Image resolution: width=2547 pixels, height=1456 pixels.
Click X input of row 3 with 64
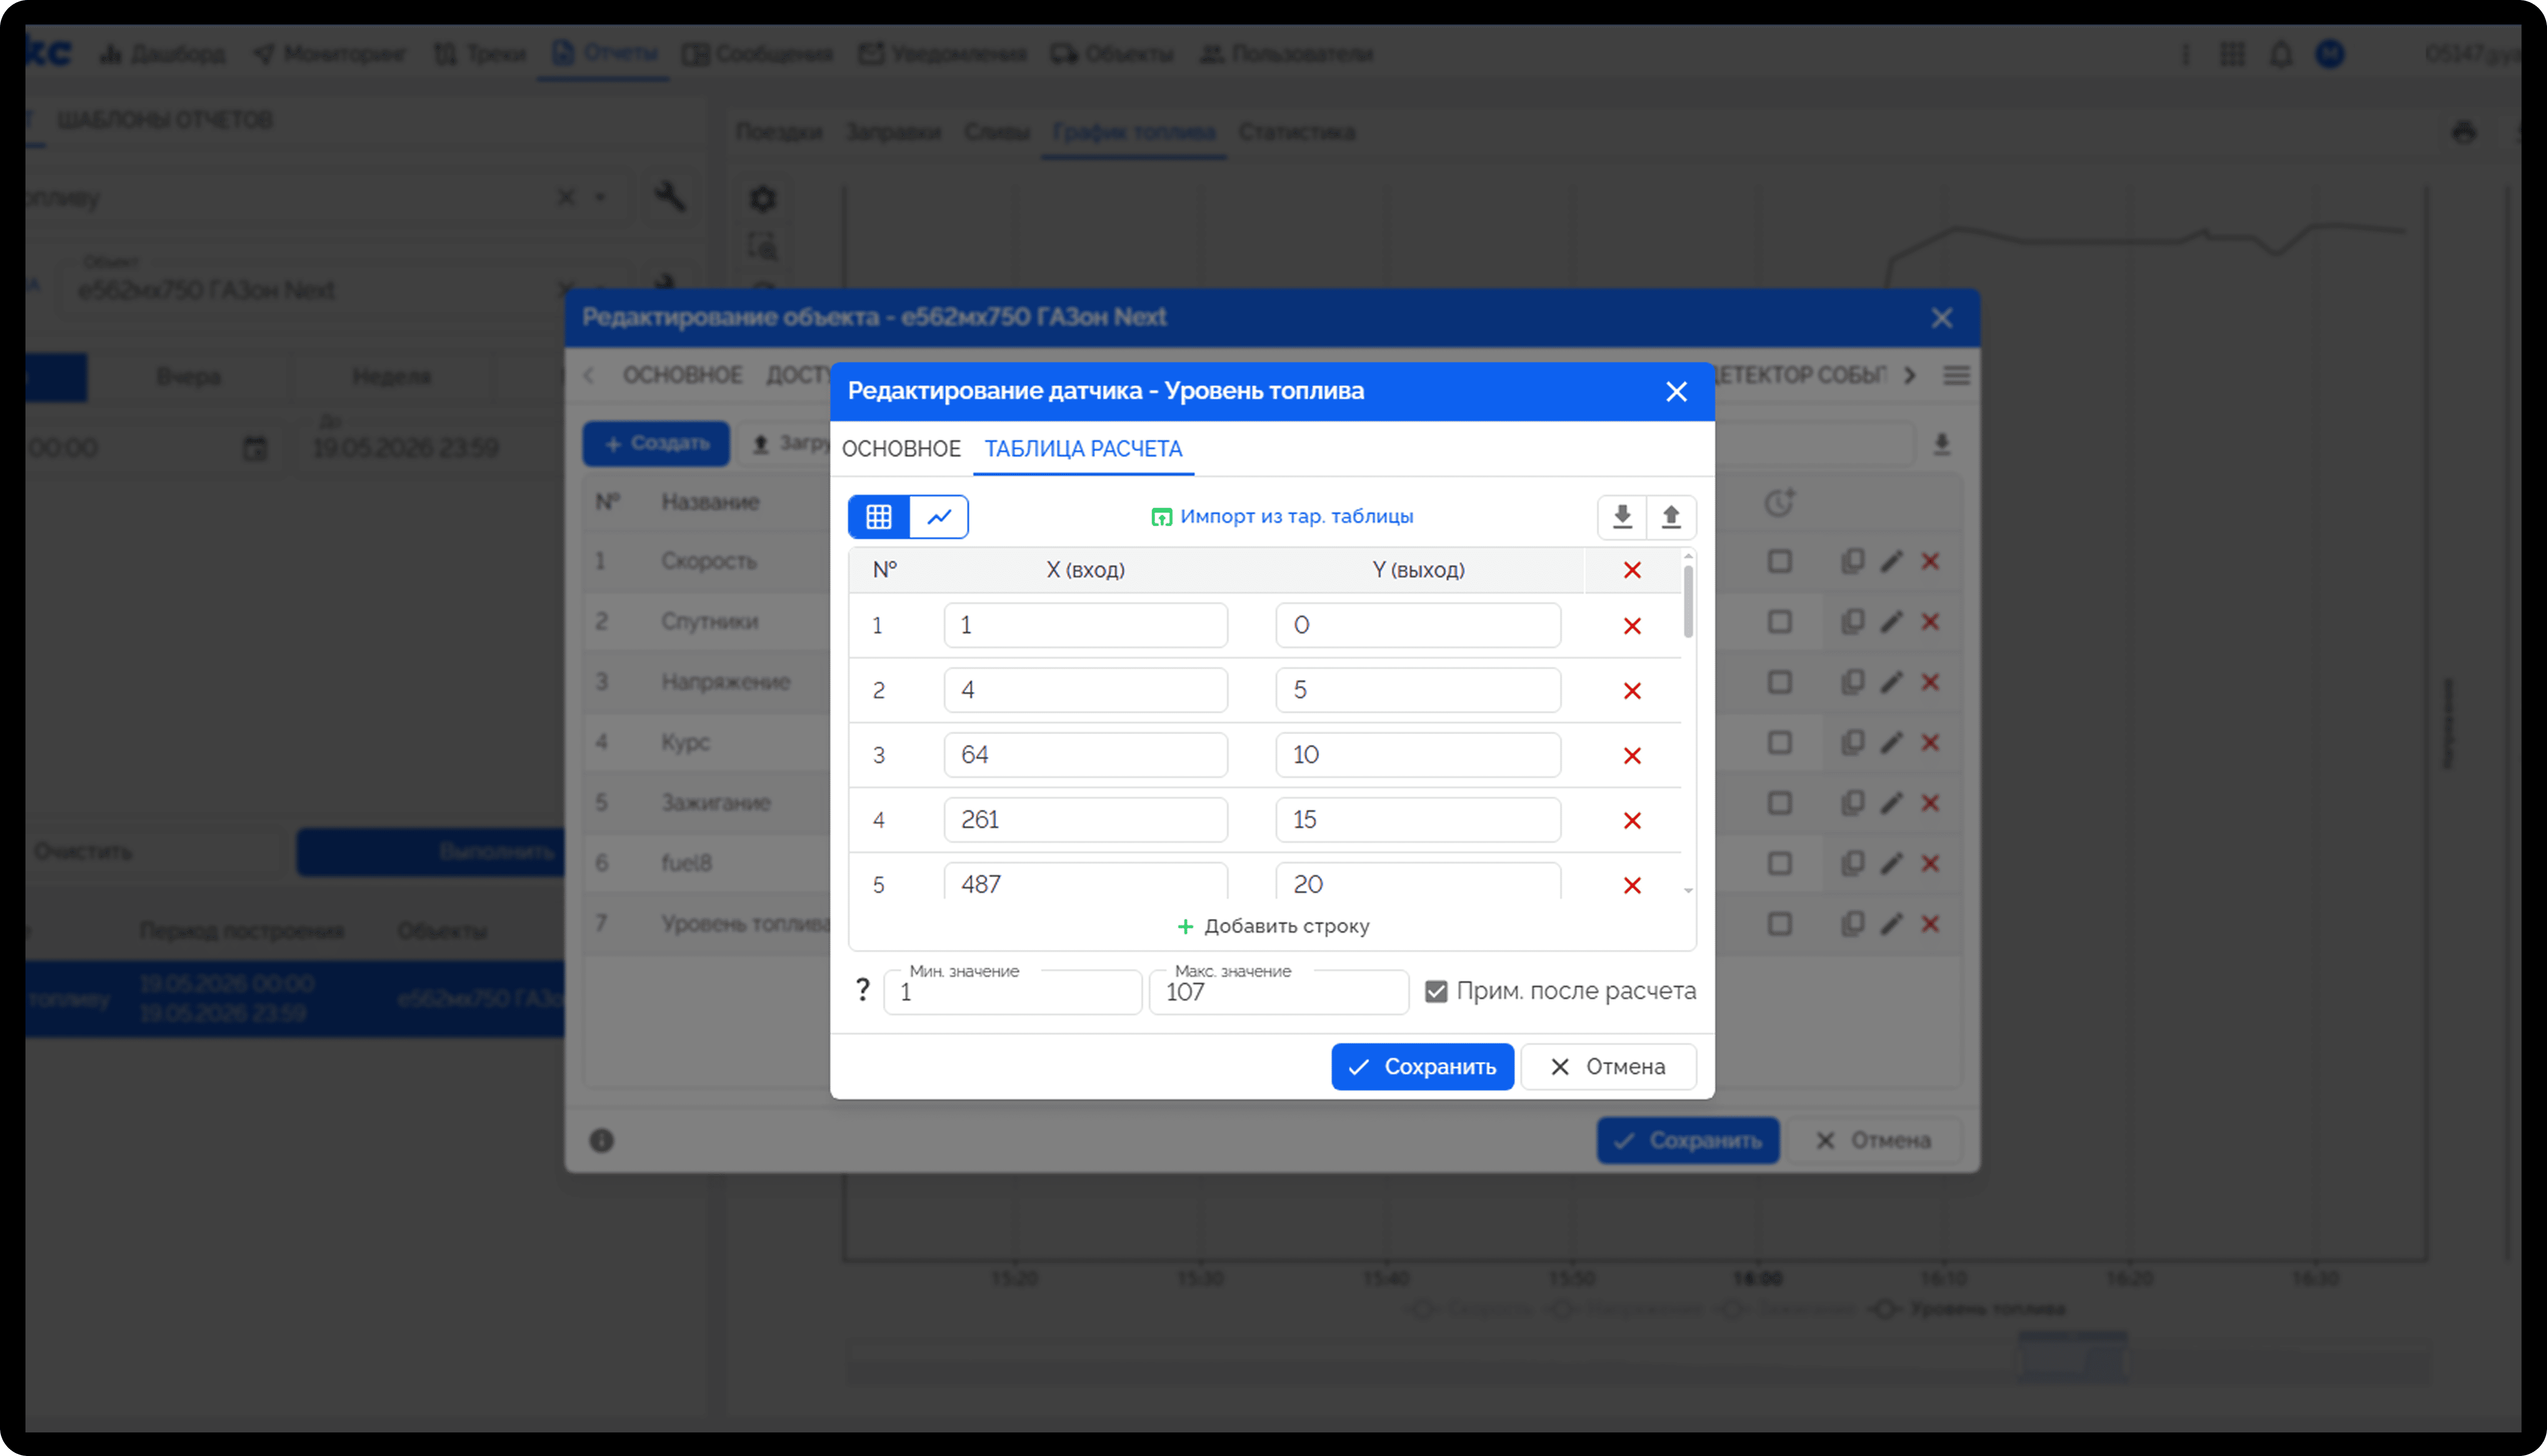pyautogui.click(x=1085, y=755)
